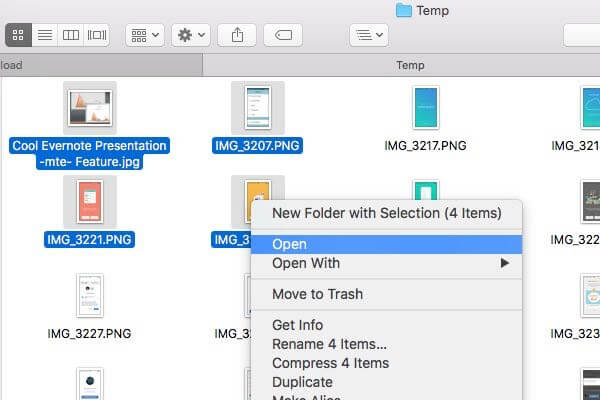Image resolution: width=600 pixels, height=400 pixels.
Task: Select the Temp tab
Action: 401,65
